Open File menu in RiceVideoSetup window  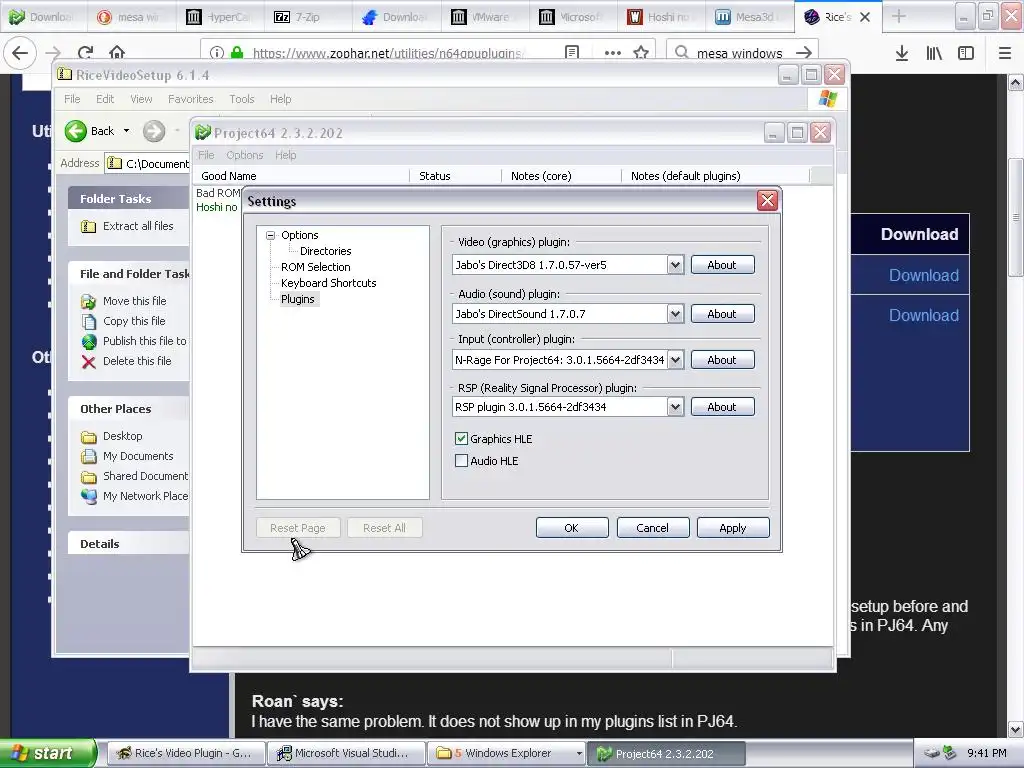(x=72, y=99)
